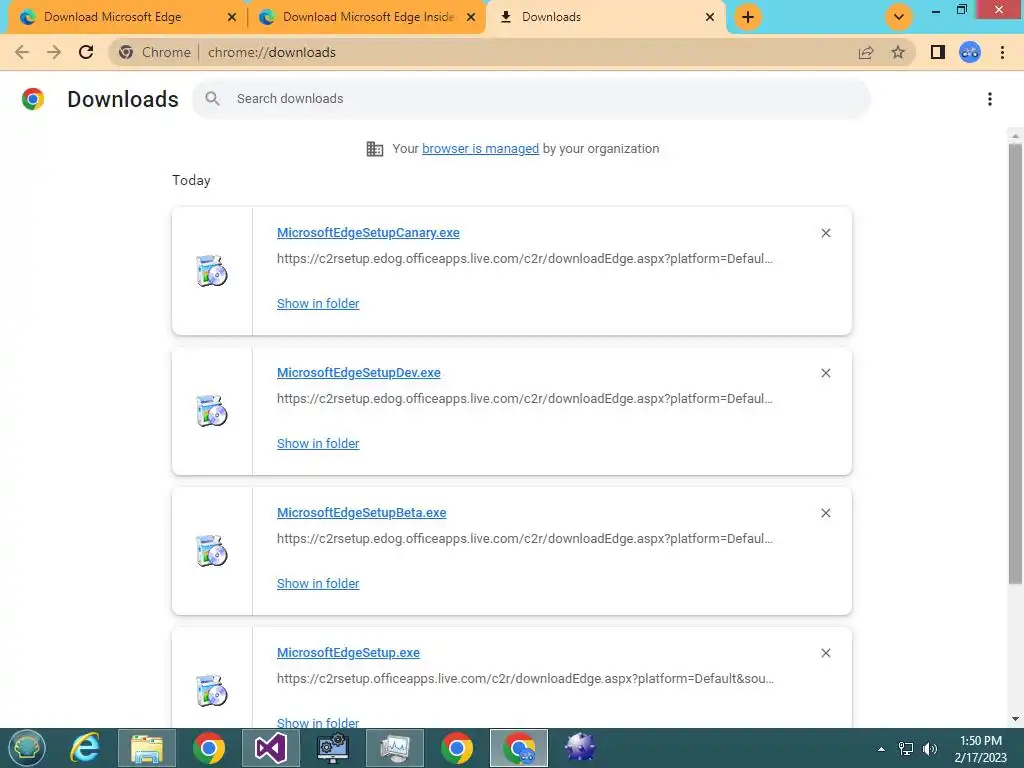Open MicrosoftEdgeSetup.exe file link

(348, 652)
